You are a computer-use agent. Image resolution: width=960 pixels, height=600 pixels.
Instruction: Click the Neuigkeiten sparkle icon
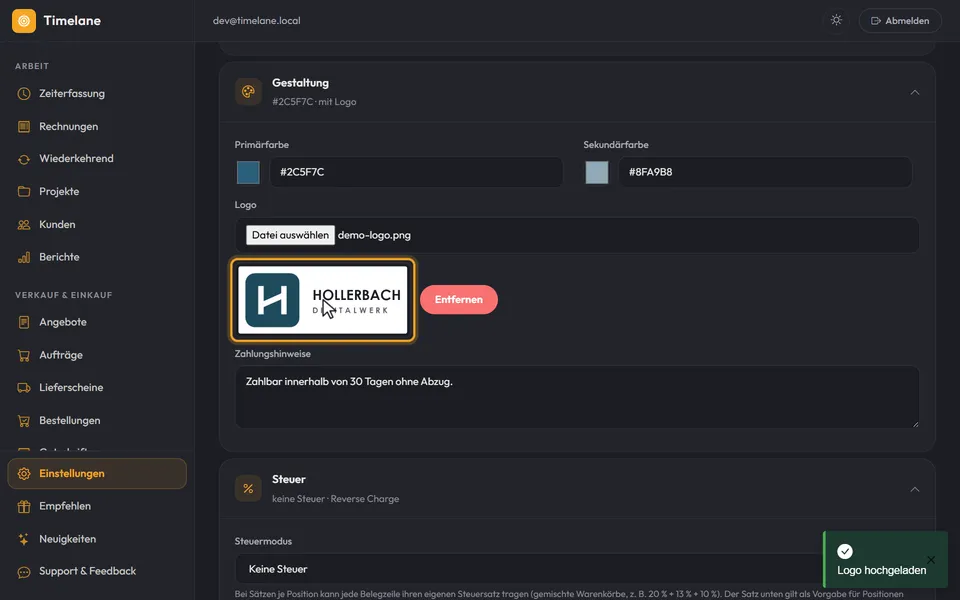tap(24, 539)
